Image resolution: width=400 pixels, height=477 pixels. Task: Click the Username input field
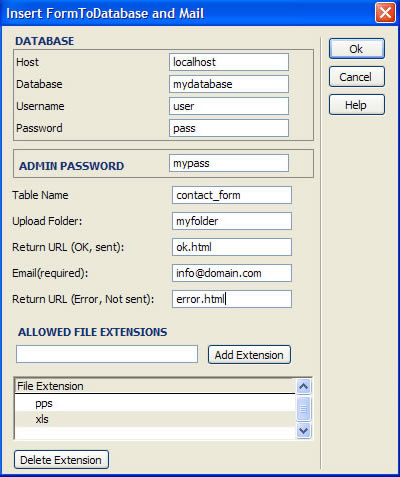pyautogui.click(x=229, y=106)
